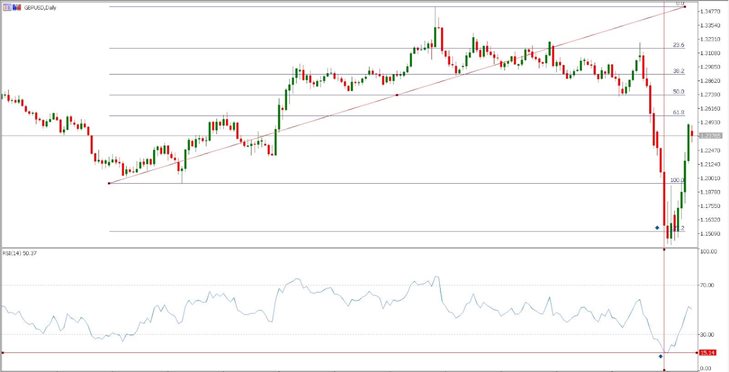Click the 1.20010 price axis label
Viewport: 729px width, 372px height.
(x=711, y=178)
